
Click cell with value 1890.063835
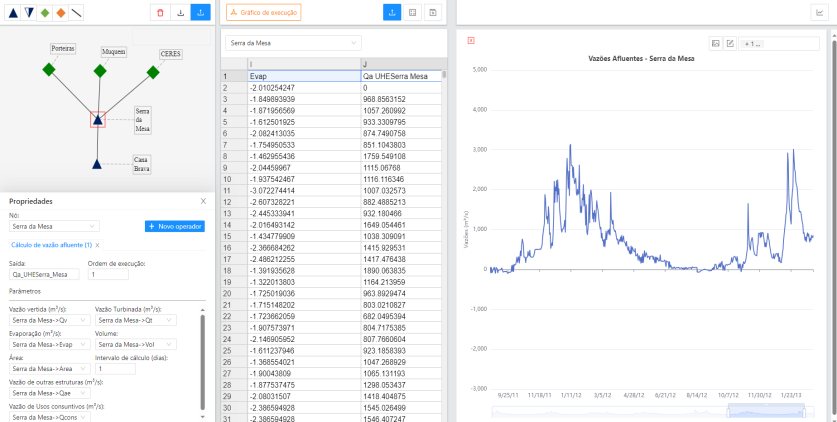point(401,270)
